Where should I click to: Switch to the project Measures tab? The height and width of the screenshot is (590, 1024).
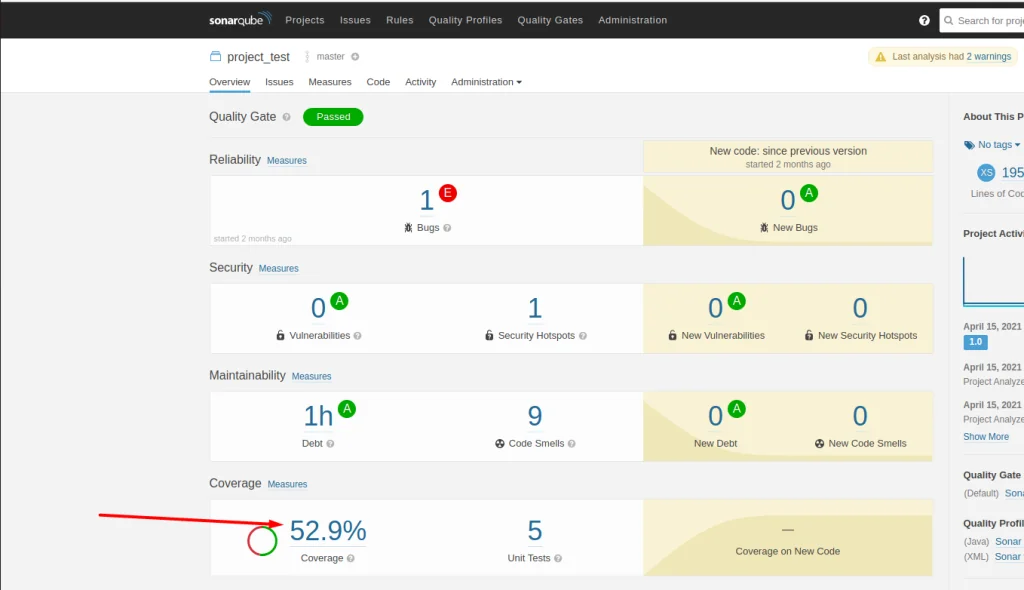[330, 82]
